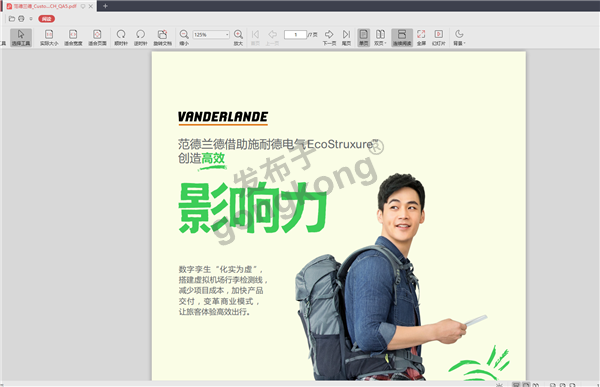This screenshot has width=600, height=387.
Task: Start 幻灯片 slideshow mode
Action: pyautogui.click(x=439, y=38)
